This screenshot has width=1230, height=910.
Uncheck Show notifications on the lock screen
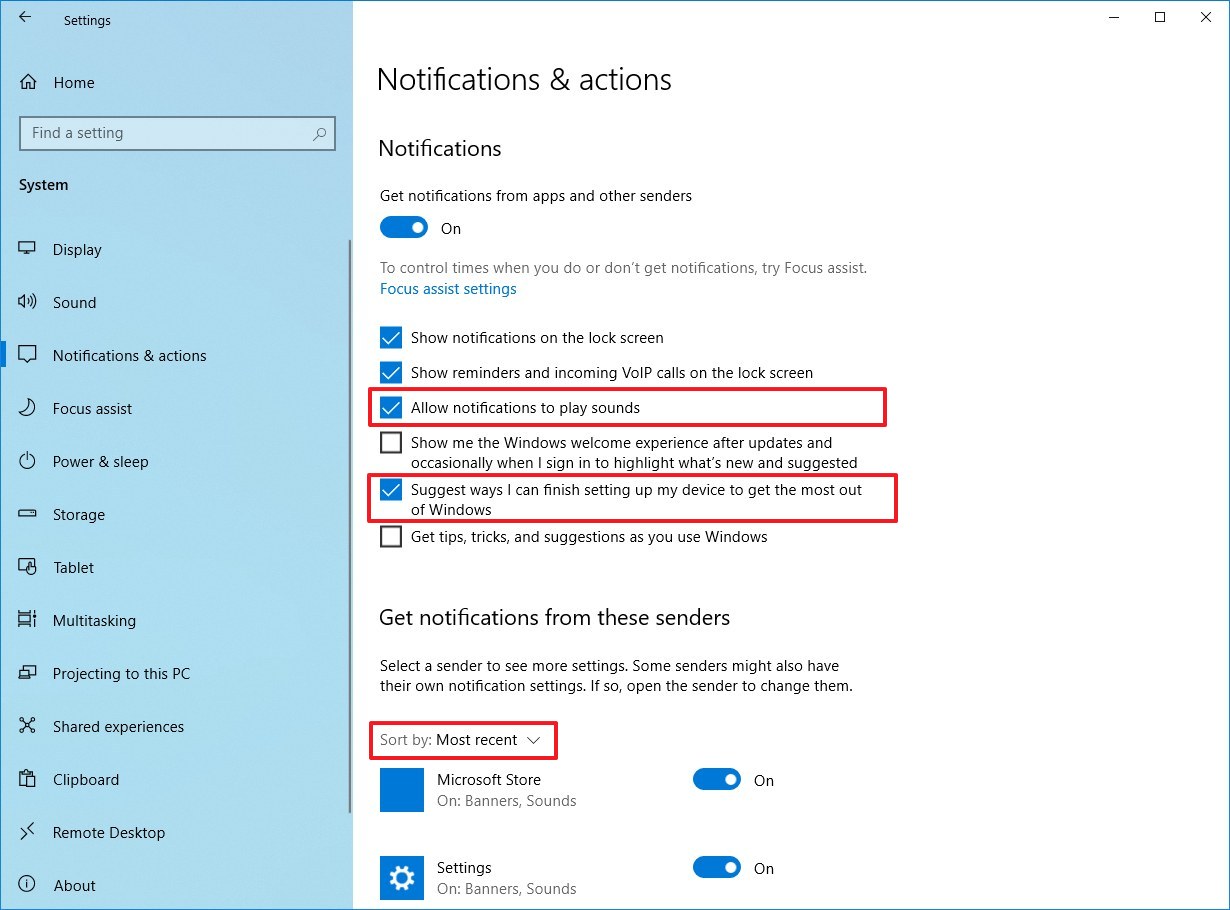(x=391, y=338)
